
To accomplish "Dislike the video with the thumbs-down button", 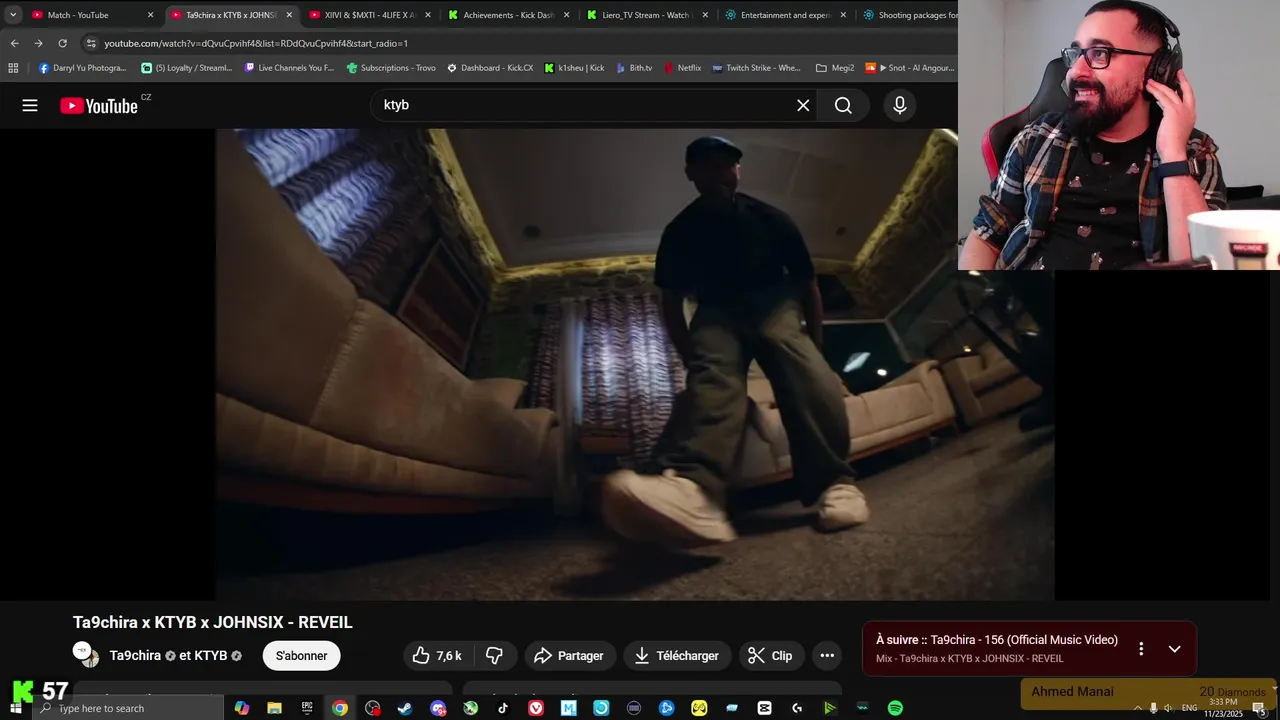I will (494, 656).
